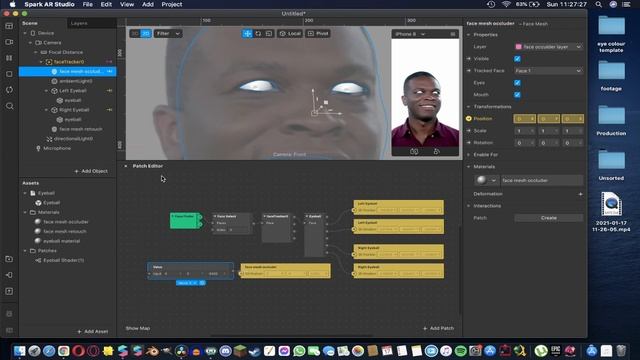Click Add Asset button
This screenshot has width=640, height=360.
[x=93, y=331]
